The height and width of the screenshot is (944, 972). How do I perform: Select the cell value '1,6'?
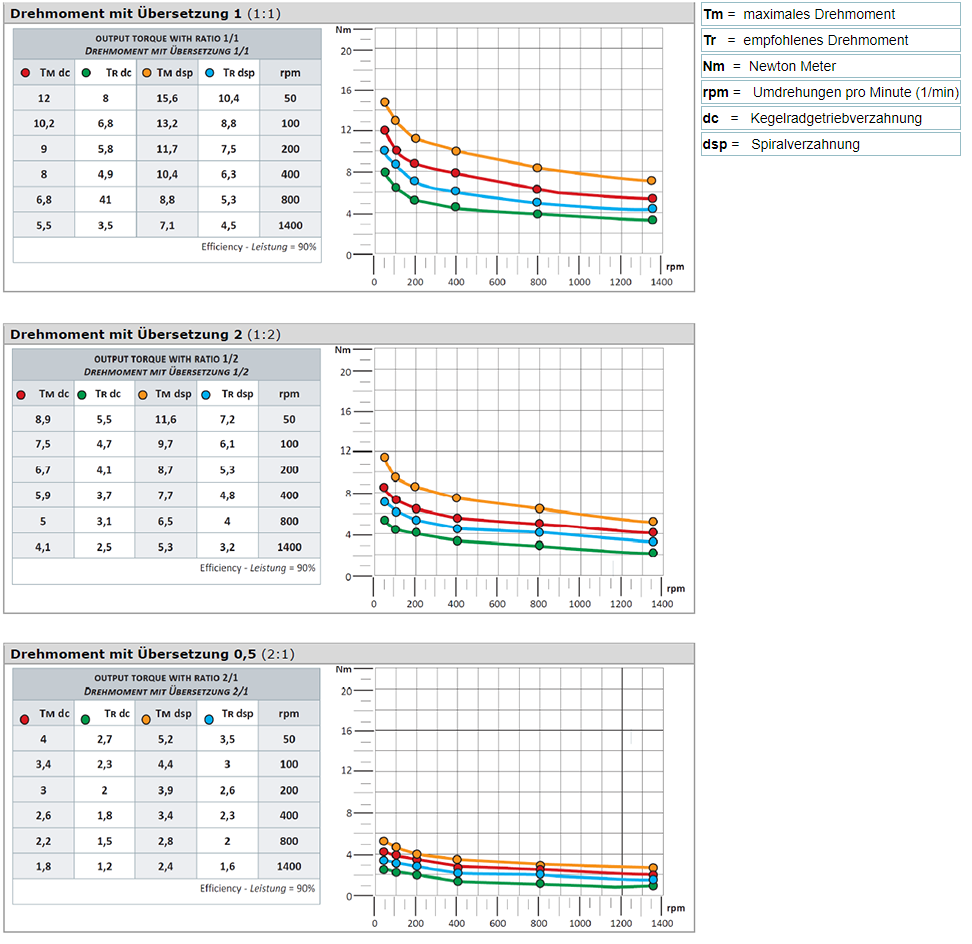(227, 867)
